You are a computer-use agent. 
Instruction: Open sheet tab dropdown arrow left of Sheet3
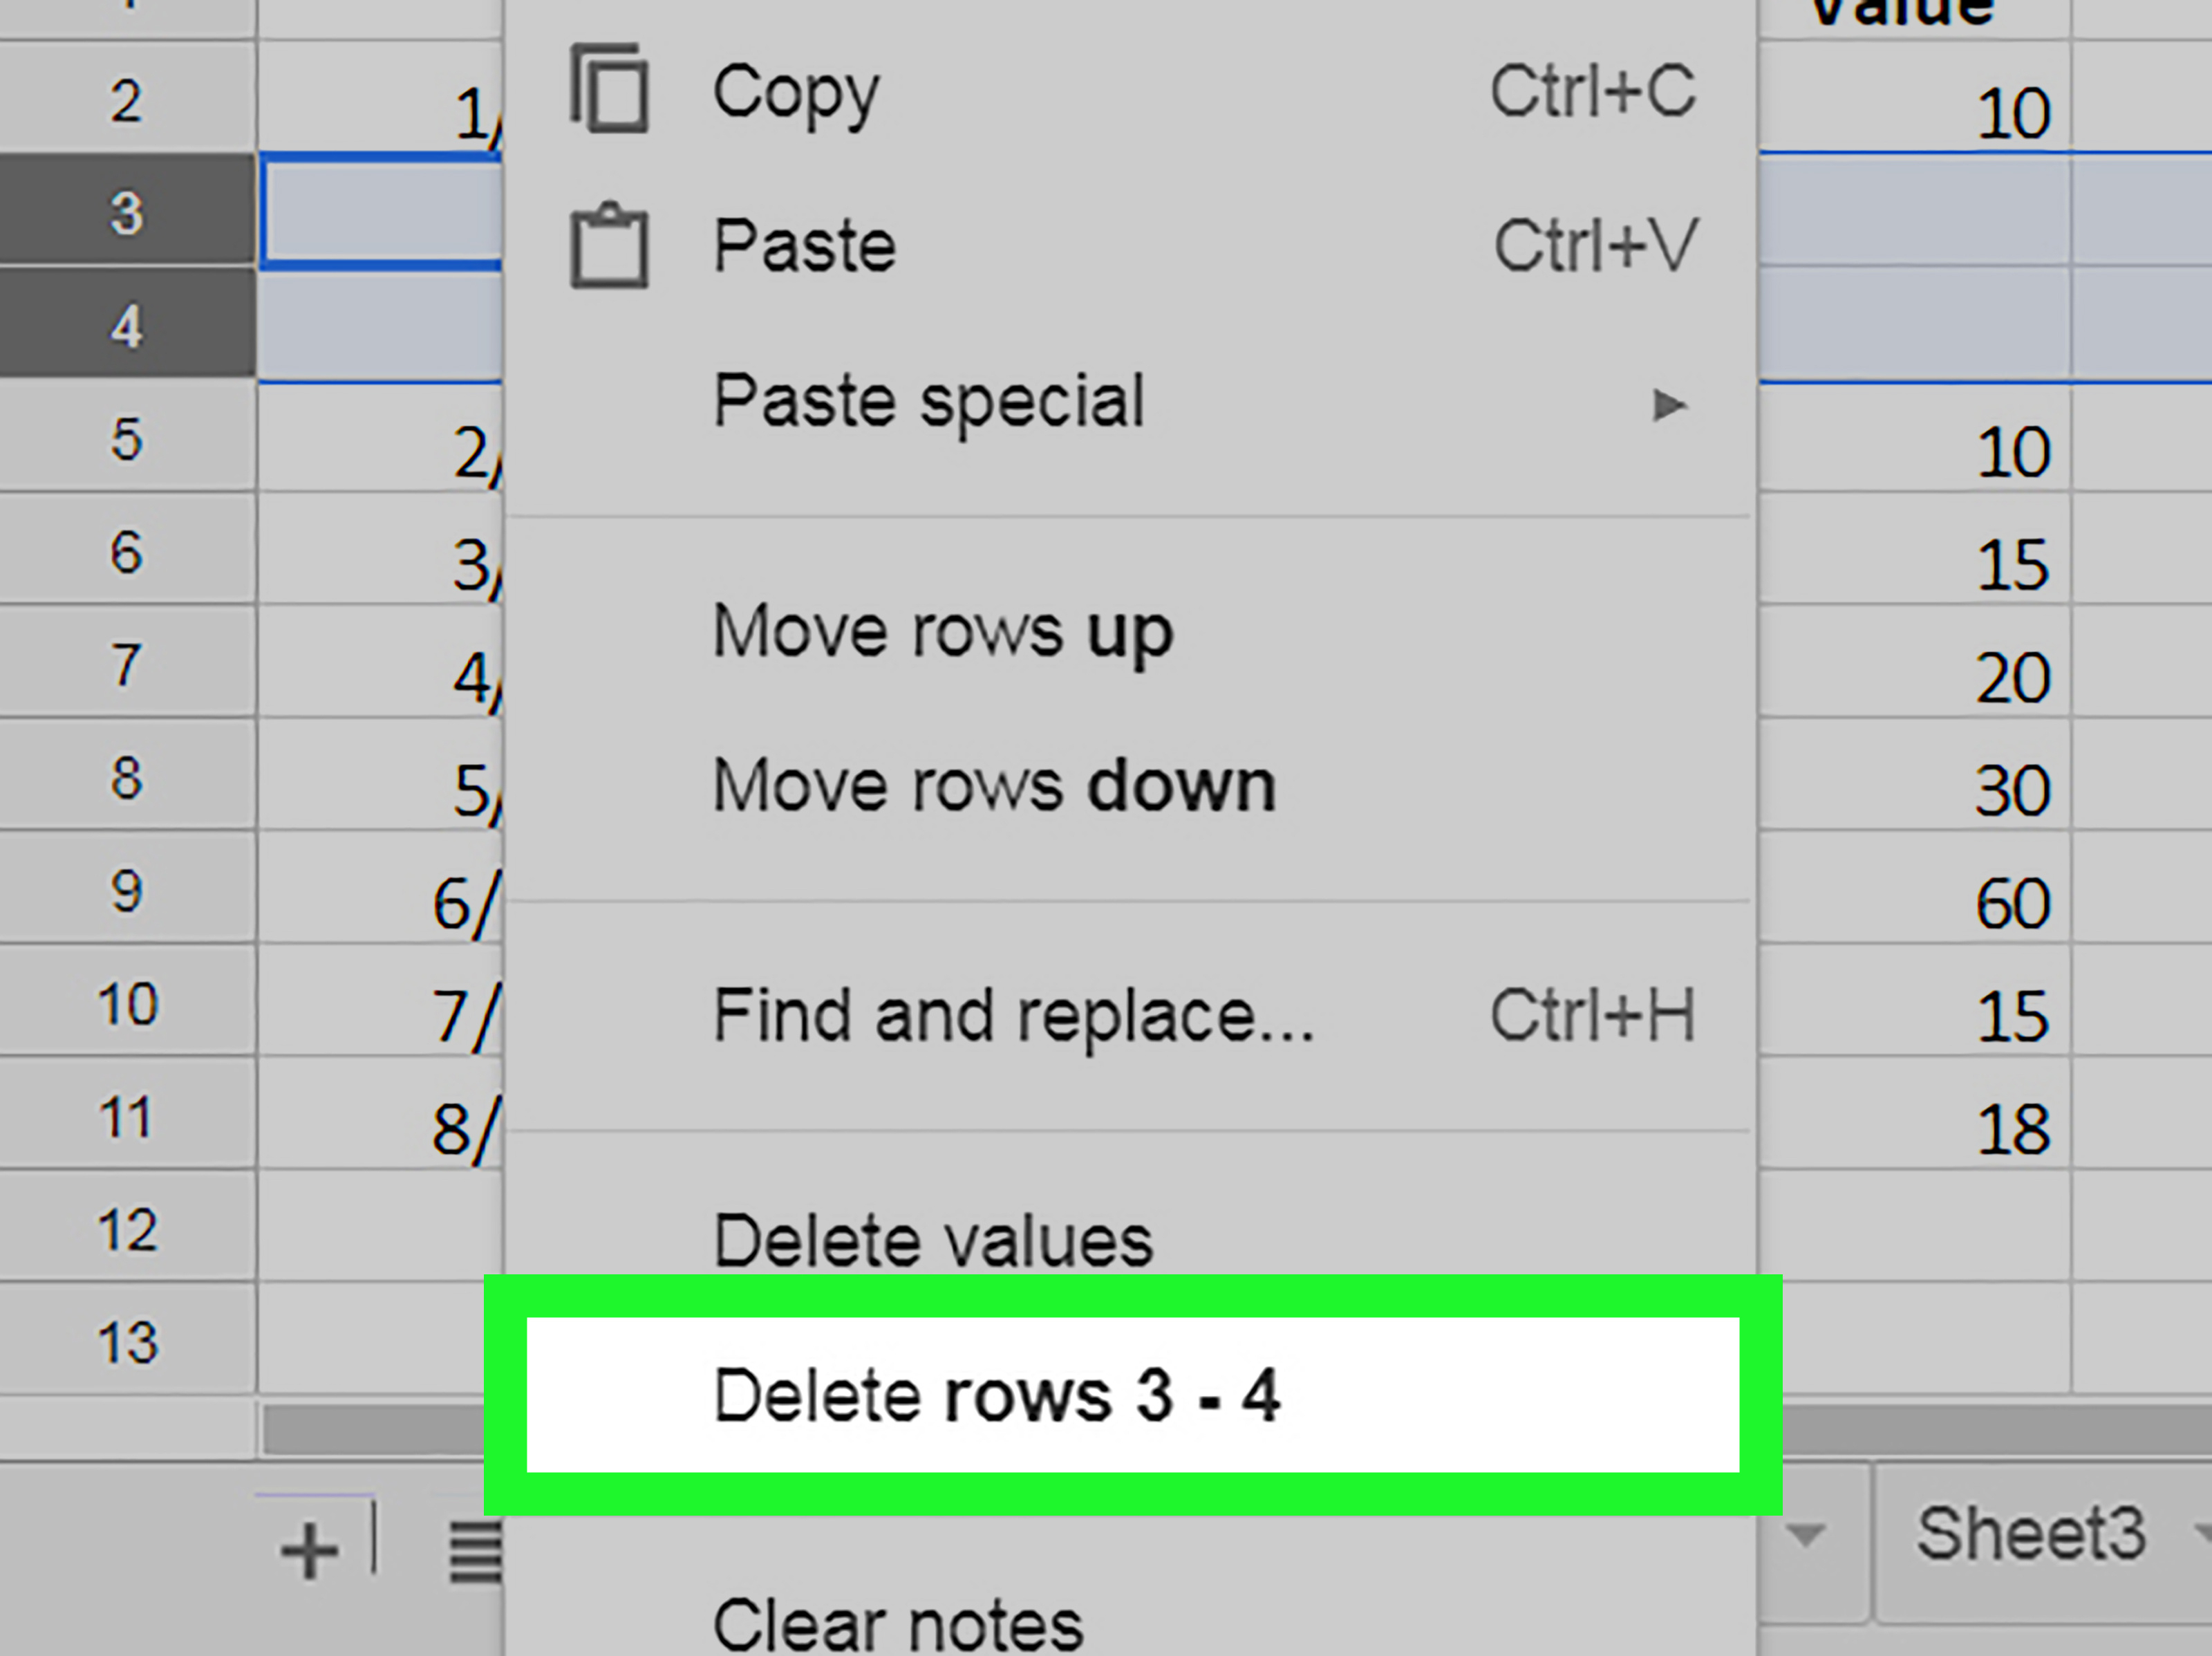pos(1806,1534)
